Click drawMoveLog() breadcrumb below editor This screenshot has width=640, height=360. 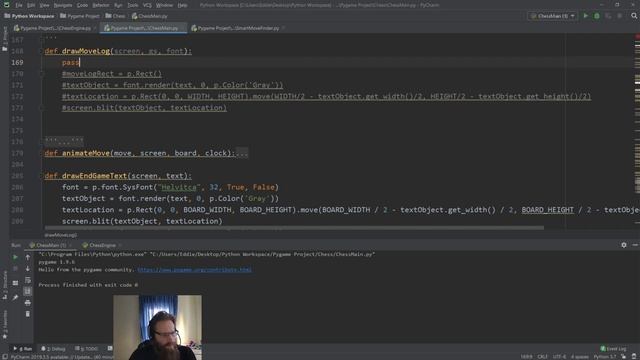(x=60, y=235)
